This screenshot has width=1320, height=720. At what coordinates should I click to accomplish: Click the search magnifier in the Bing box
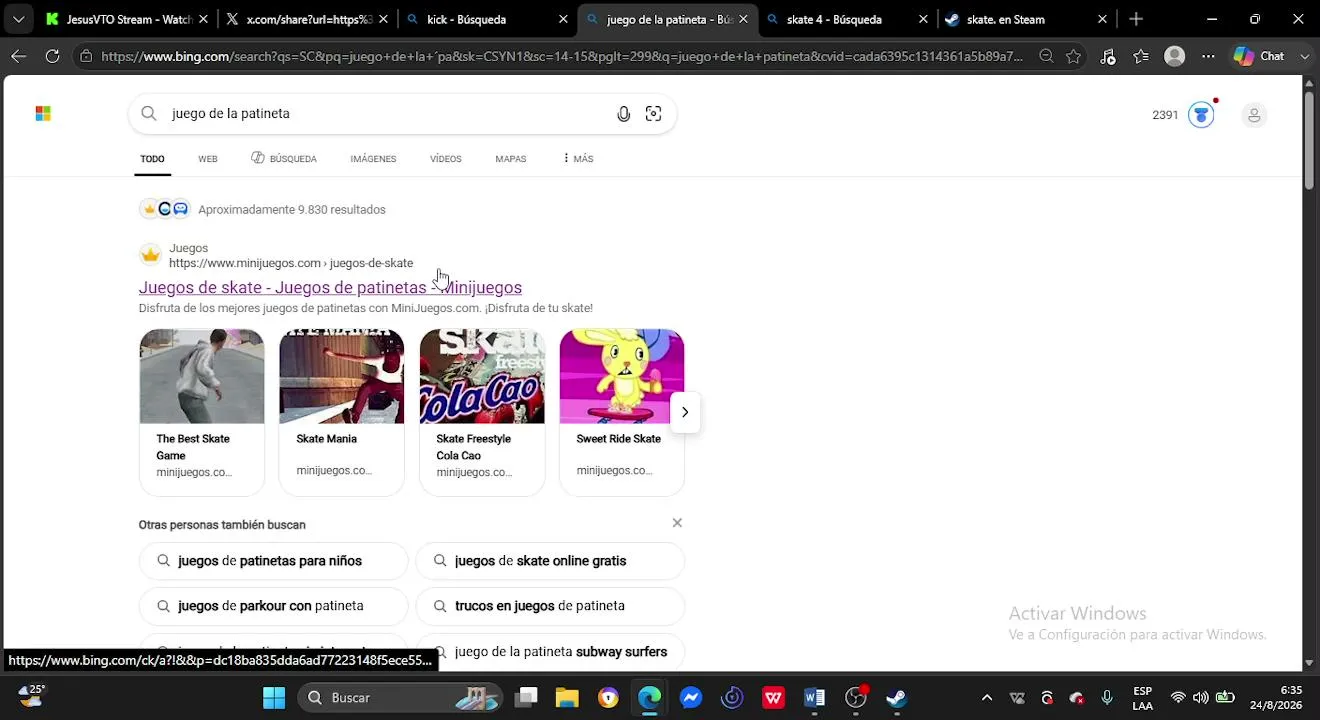coord(149,114)
